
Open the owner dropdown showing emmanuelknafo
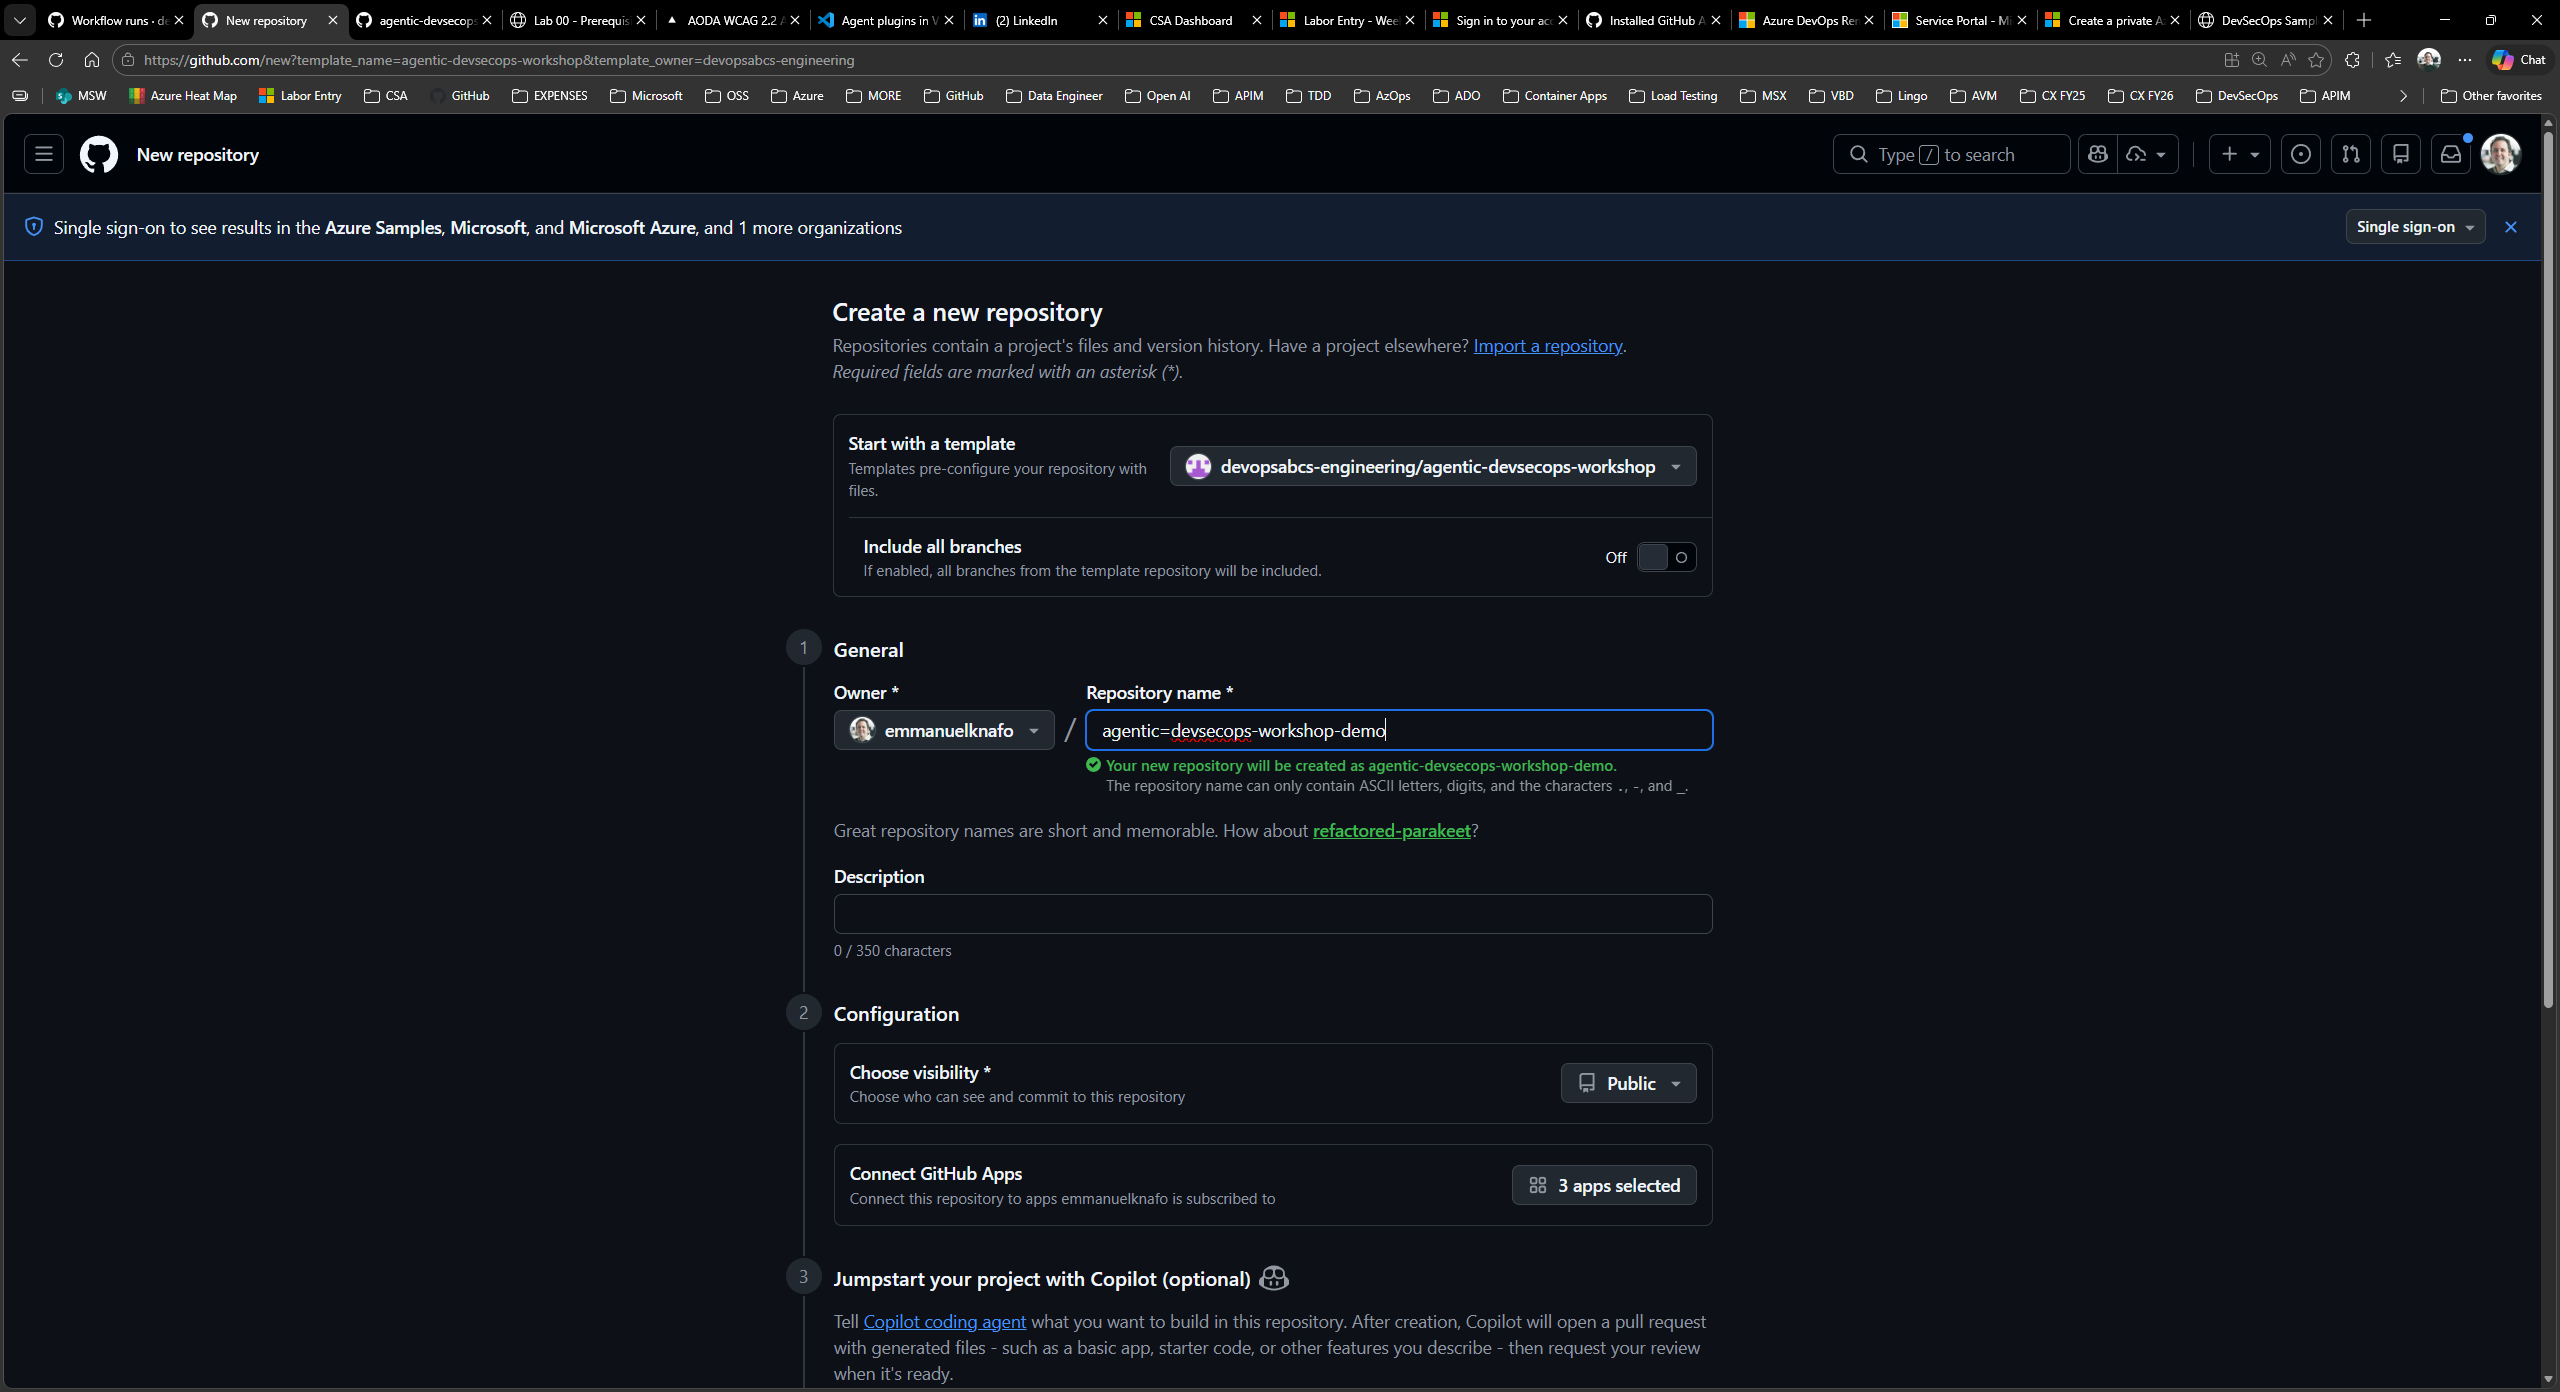pyautogui.click(x=943, y=730)
